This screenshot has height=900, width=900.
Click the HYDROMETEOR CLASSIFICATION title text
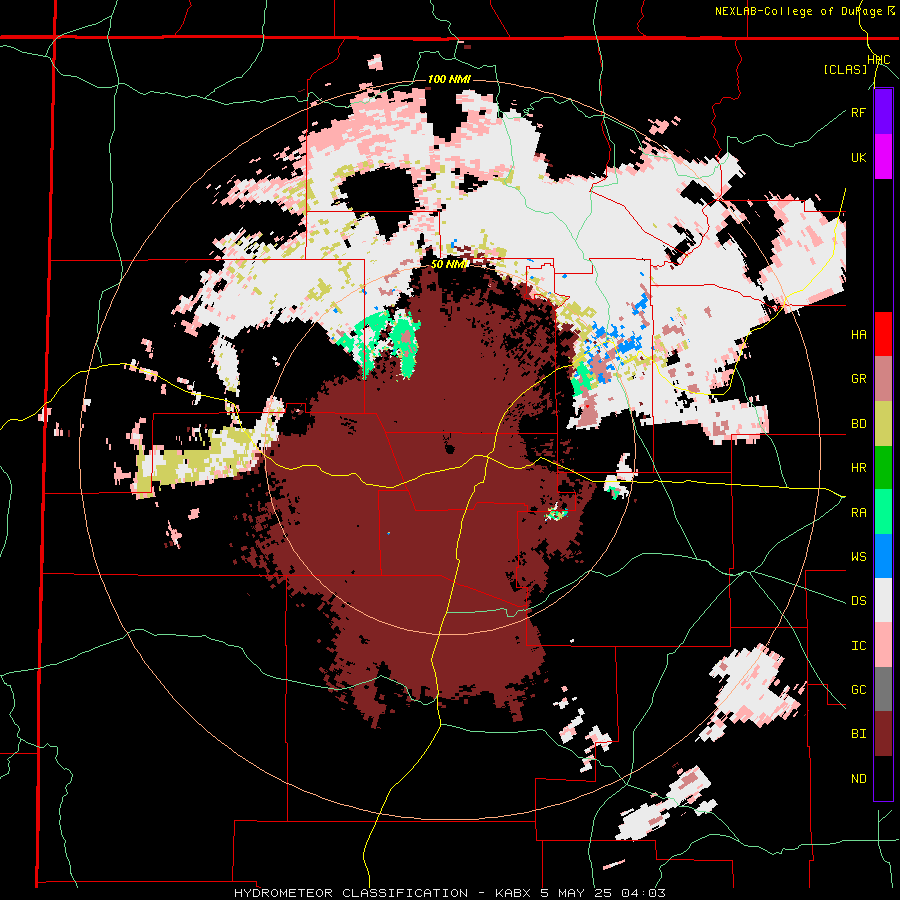pos(351,893)
